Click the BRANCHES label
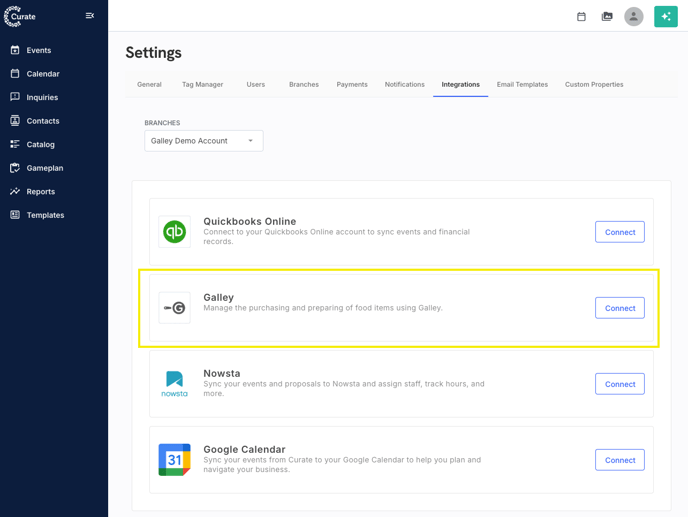This screenshot has width=688, height=517. (x=162, y=123)
